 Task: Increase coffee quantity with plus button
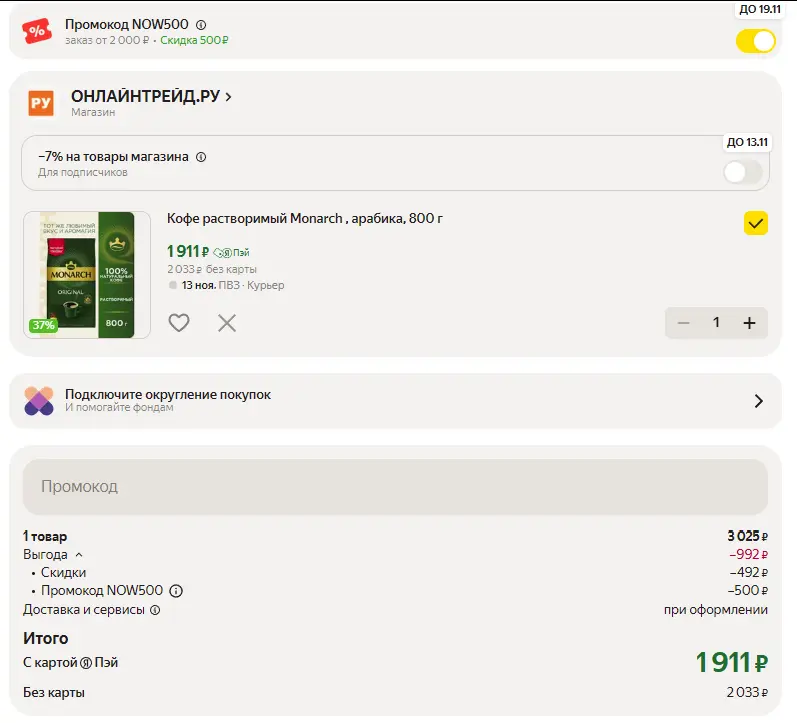coord(749,323)
